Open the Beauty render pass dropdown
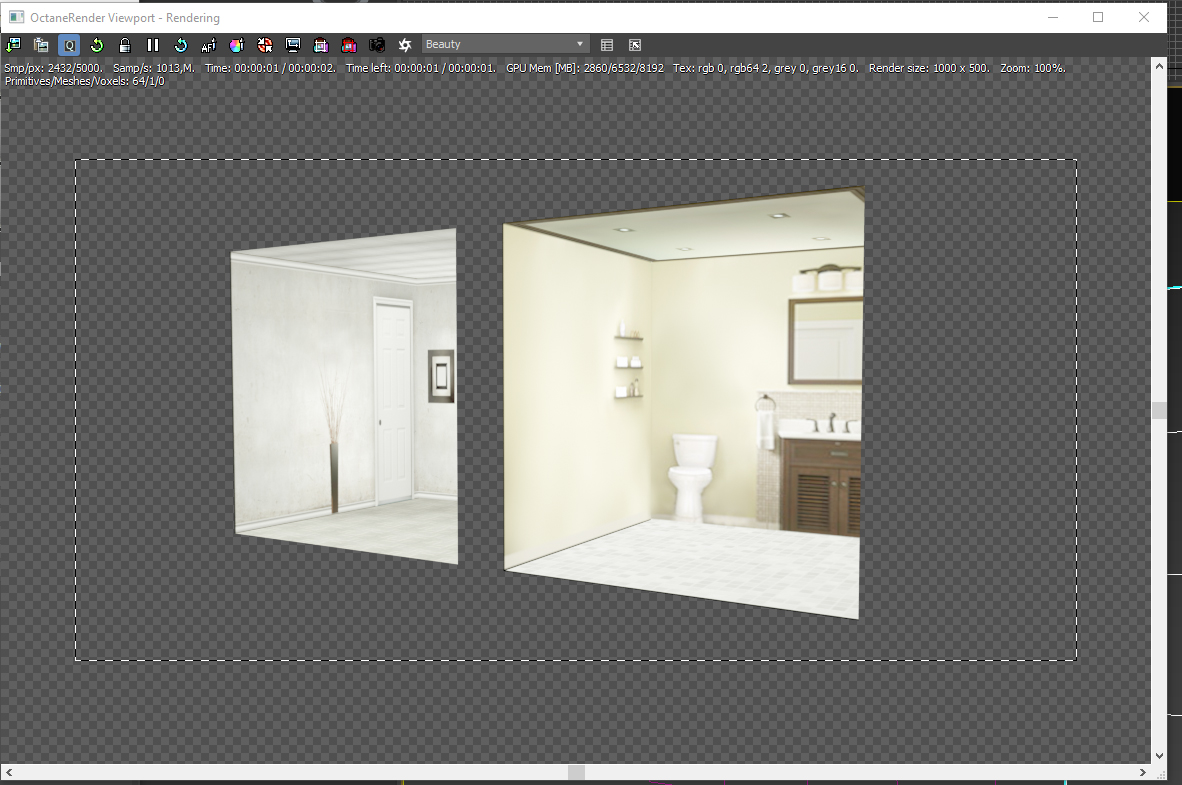The width and height of the screenshot is (1182, 785). [x=504, y=44]
